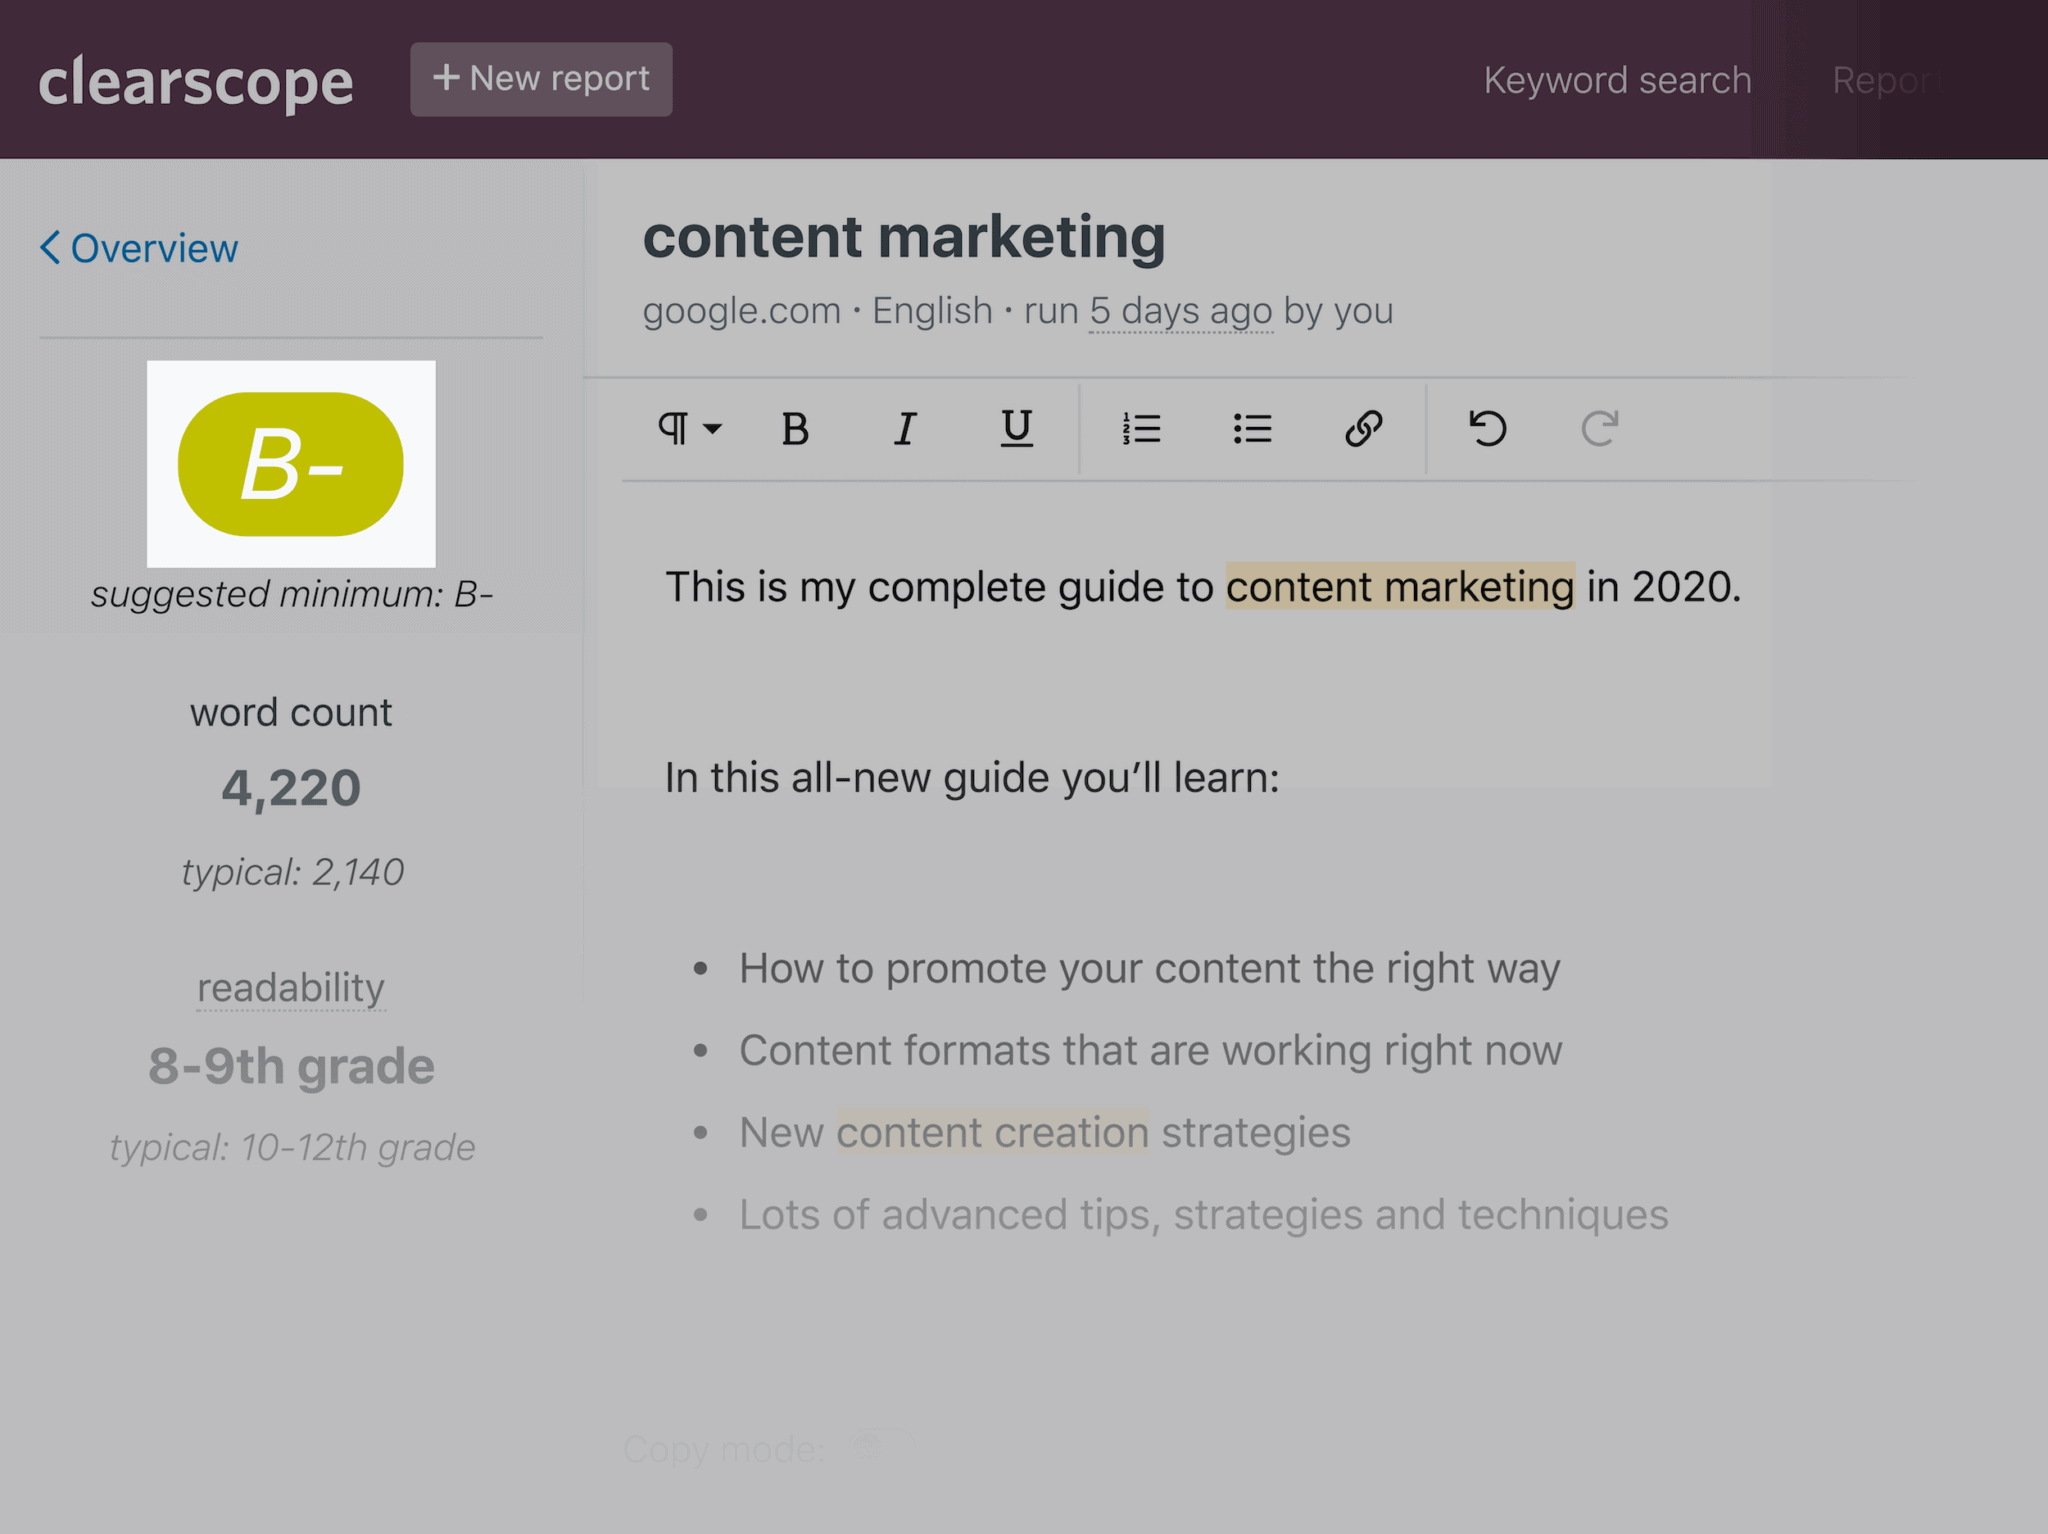
Task: Undo the last edit
Action: click(1487, 429)
